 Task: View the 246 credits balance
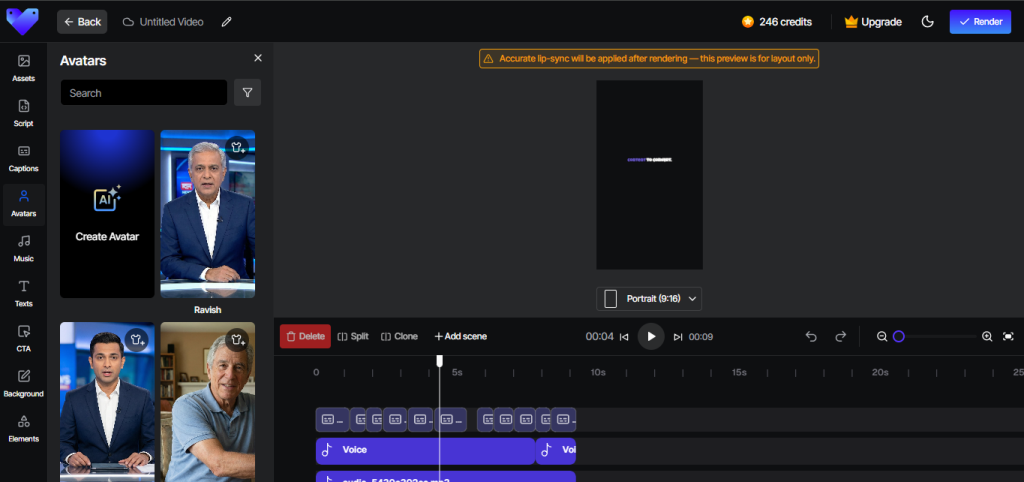pos(777,22)
